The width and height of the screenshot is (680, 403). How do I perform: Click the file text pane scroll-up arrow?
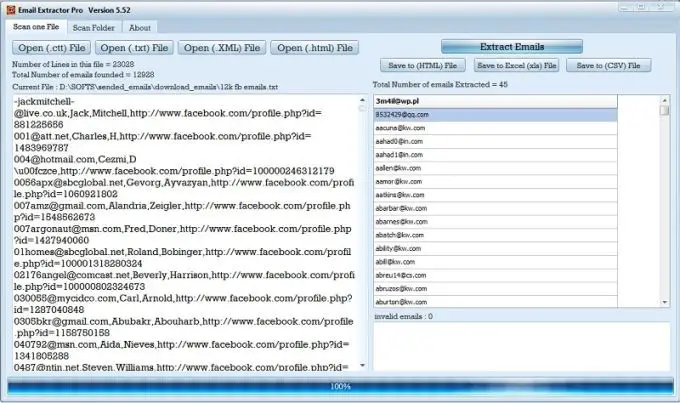(363, 100)
